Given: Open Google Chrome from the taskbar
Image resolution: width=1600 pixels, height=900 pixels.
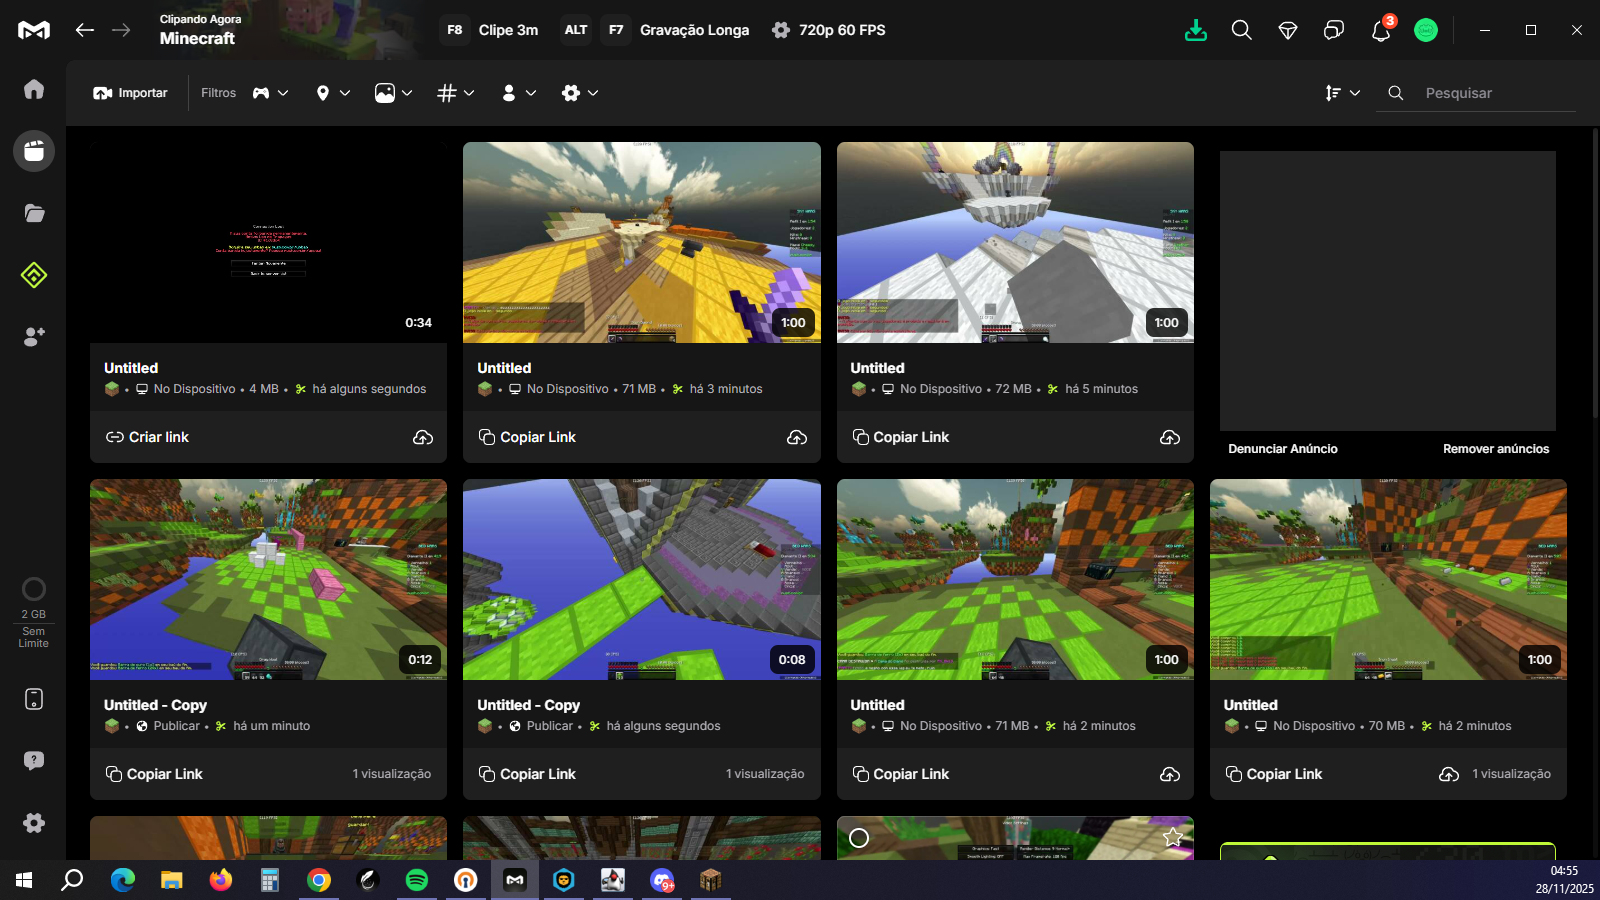Looking at the screenshot, I should [x=319, y=880].
